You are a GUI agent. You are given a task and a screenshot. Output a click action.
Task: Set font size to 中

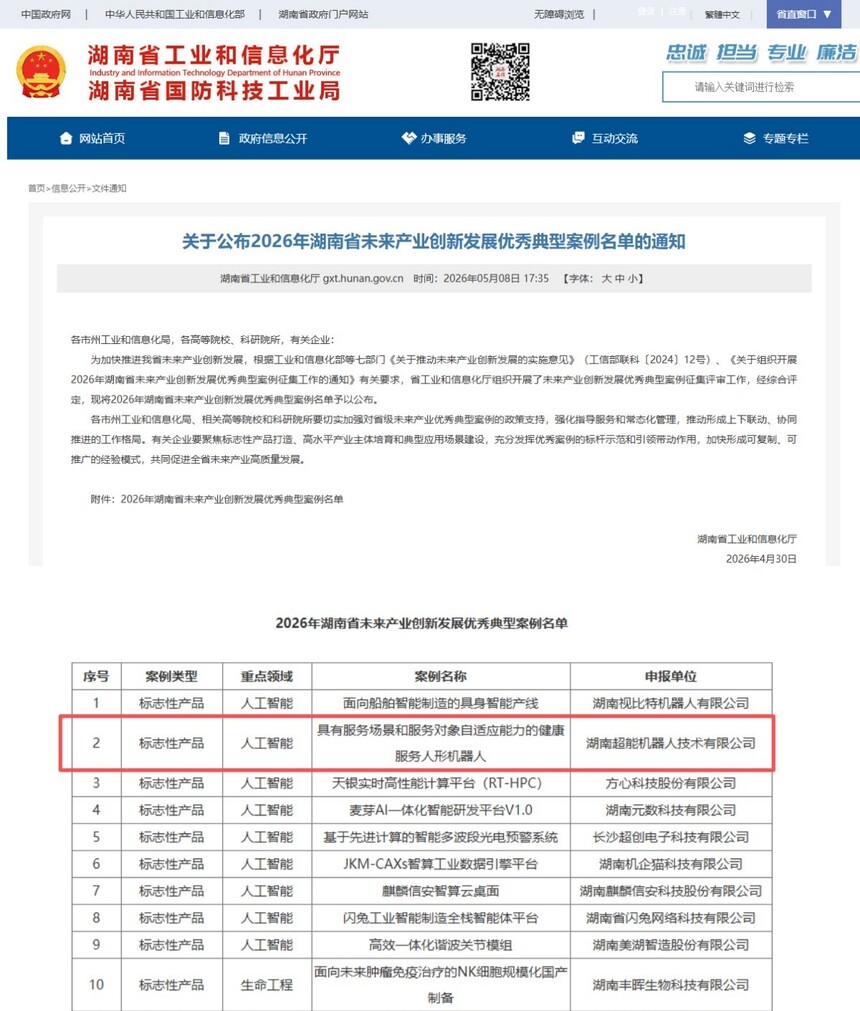[619, 279]
